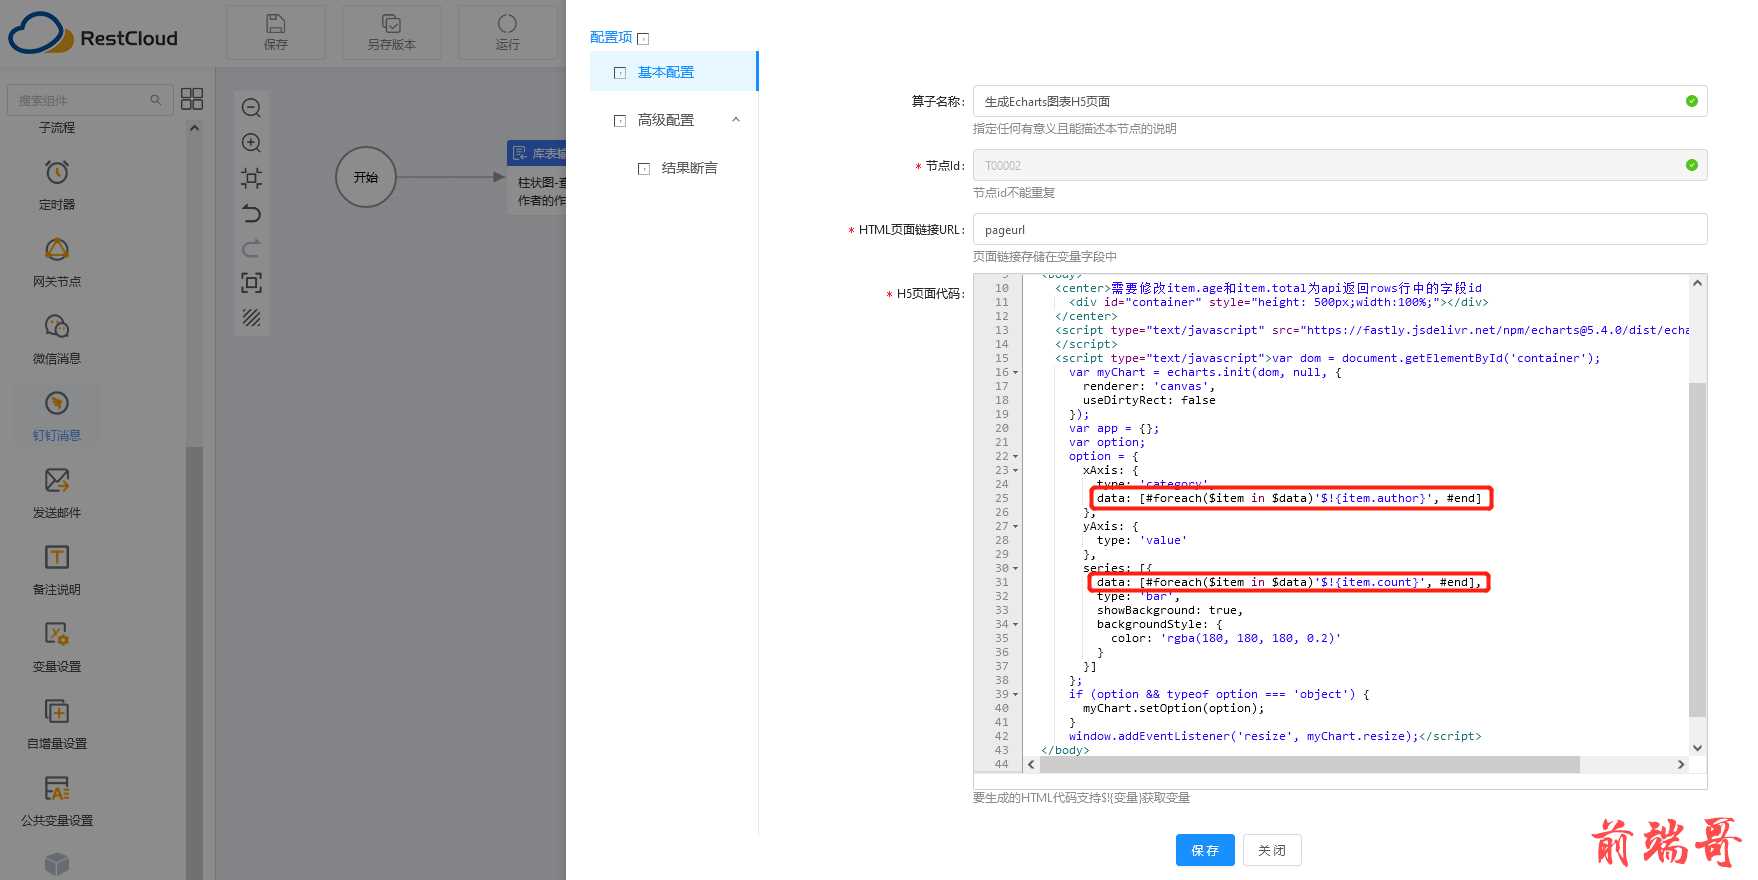Redo the canvas action

252,248
